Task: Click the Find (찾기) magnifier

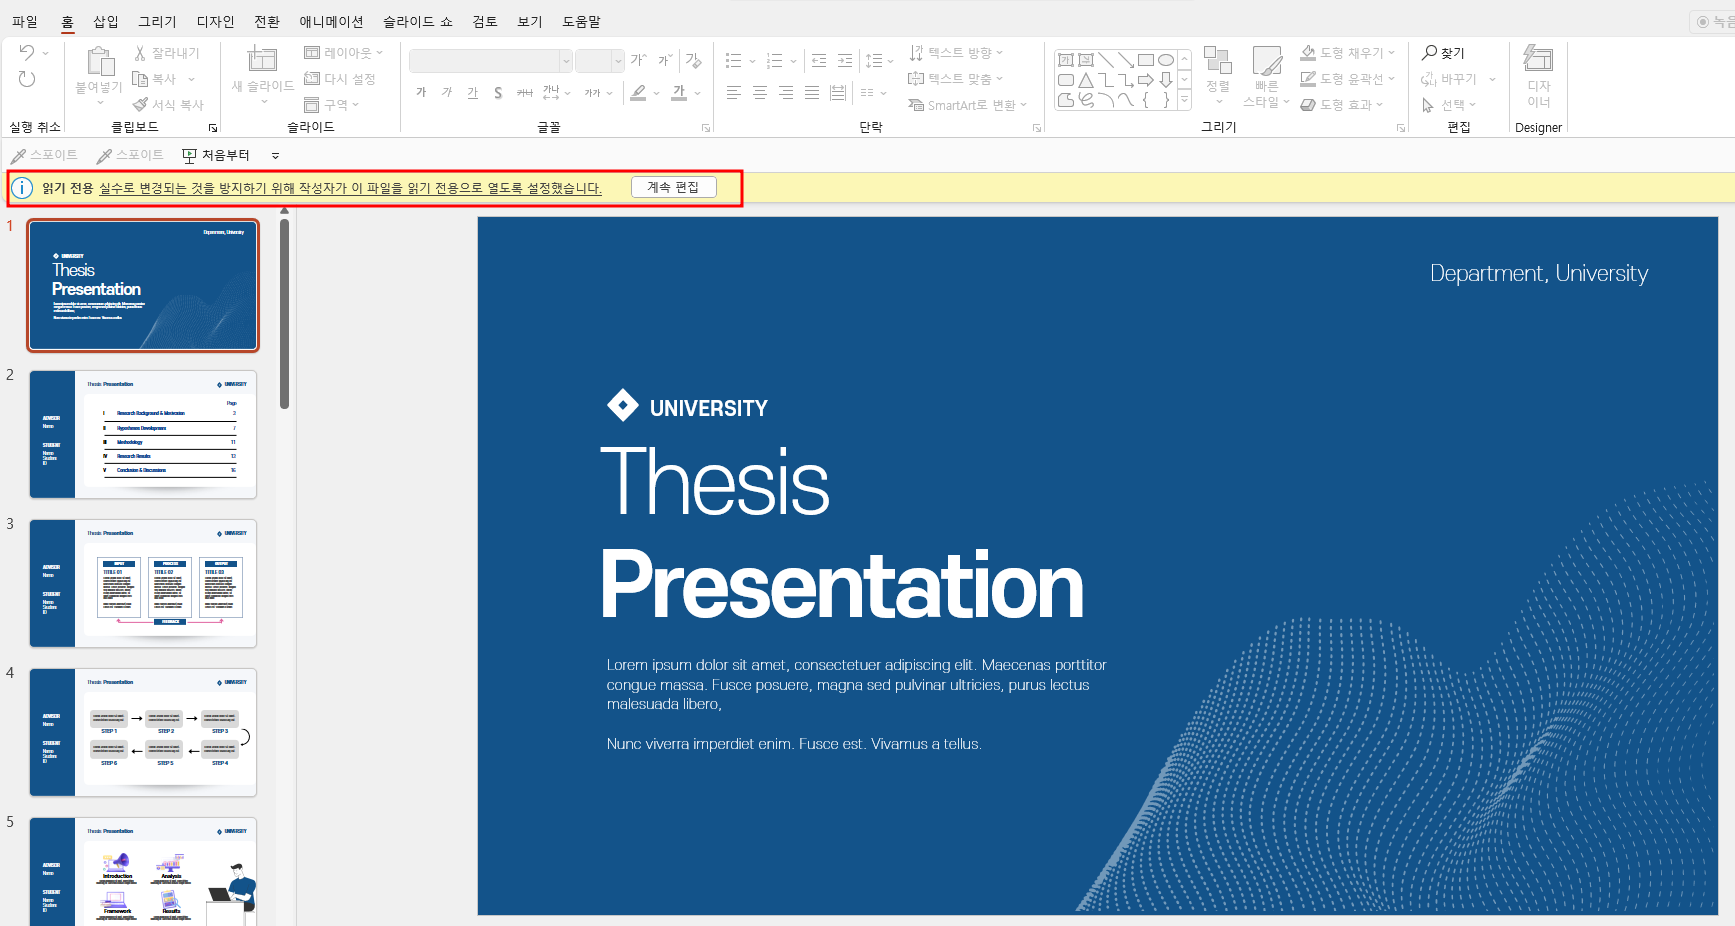Action: pos(1430,53)
